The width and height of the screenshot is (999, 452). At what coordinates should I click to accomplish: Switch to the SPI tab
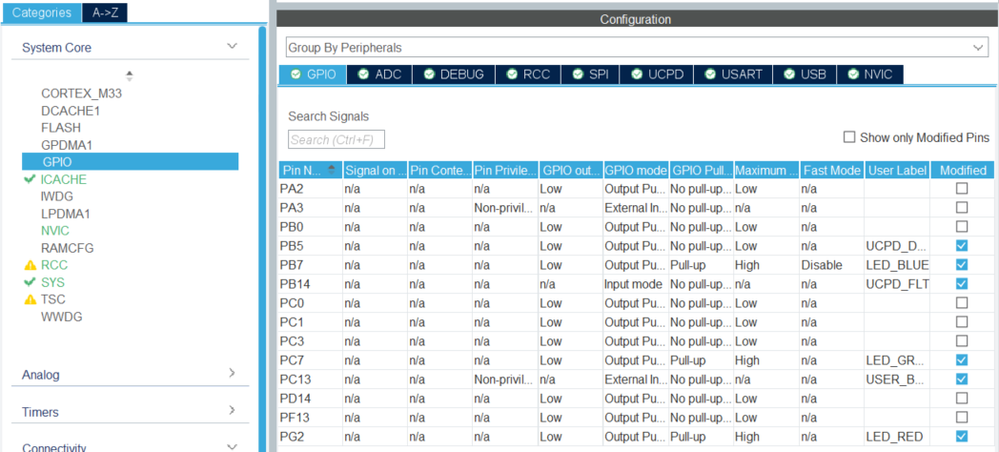590,74
